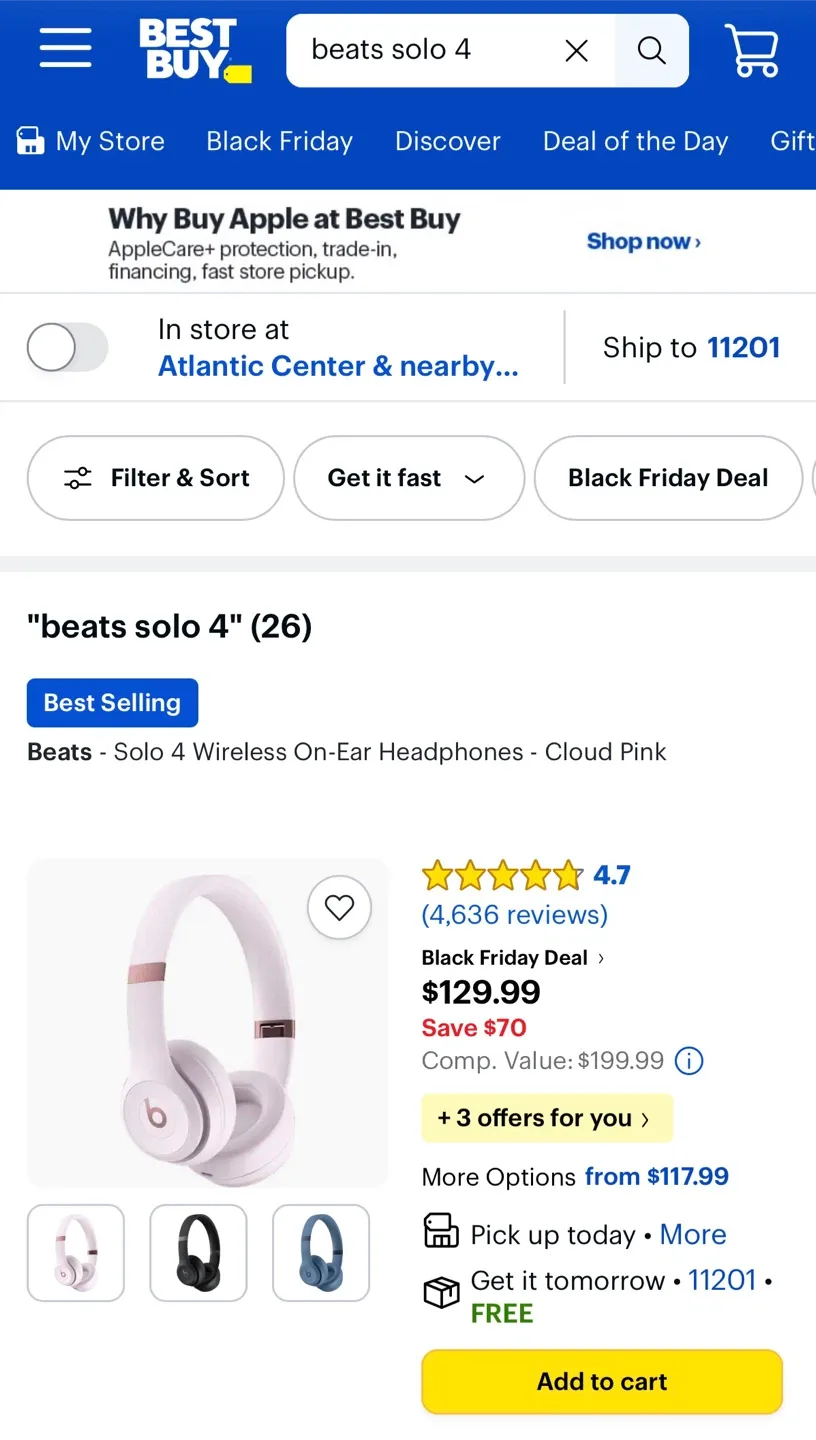Toggle the In store availability switch
The image size is (816, 1440).
pos(67,346)
